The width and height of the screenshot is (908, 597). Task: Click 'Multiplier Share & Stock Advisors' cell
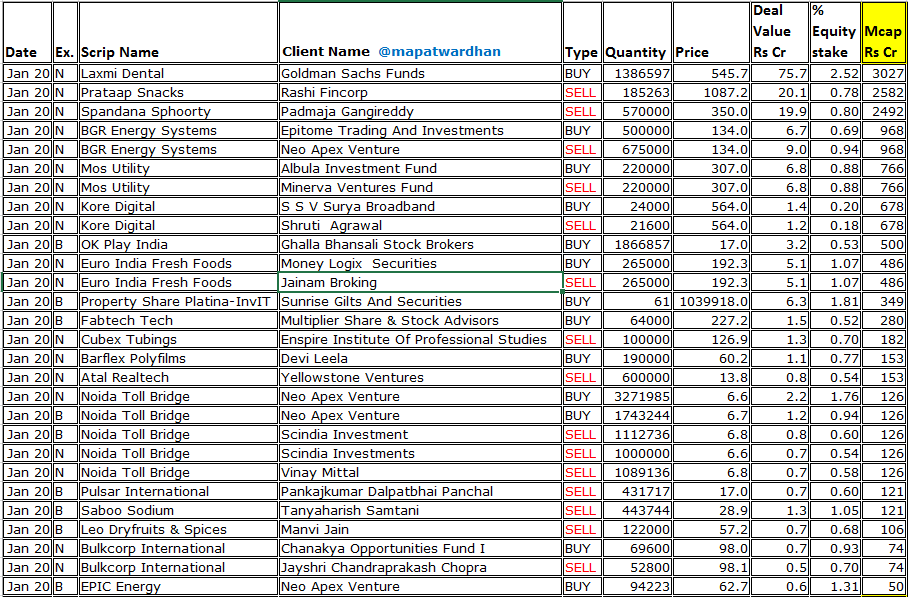point(420,321)
